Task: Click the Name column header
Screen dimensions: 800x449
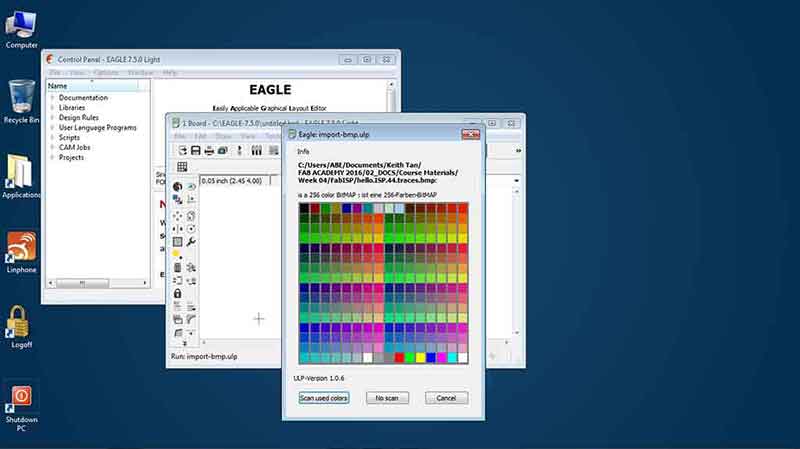Action: click(92, 86)
